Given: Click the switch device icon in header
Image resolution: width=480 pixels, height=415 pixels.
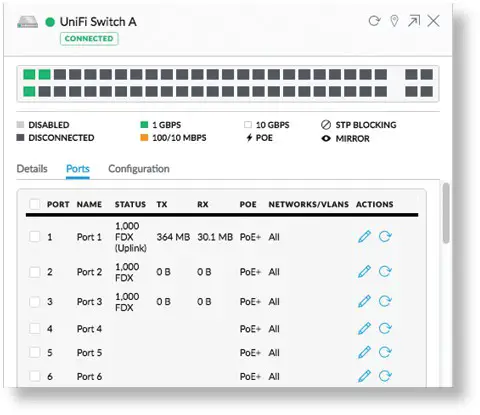Looking at the screenshot, I should pos(27,22).
